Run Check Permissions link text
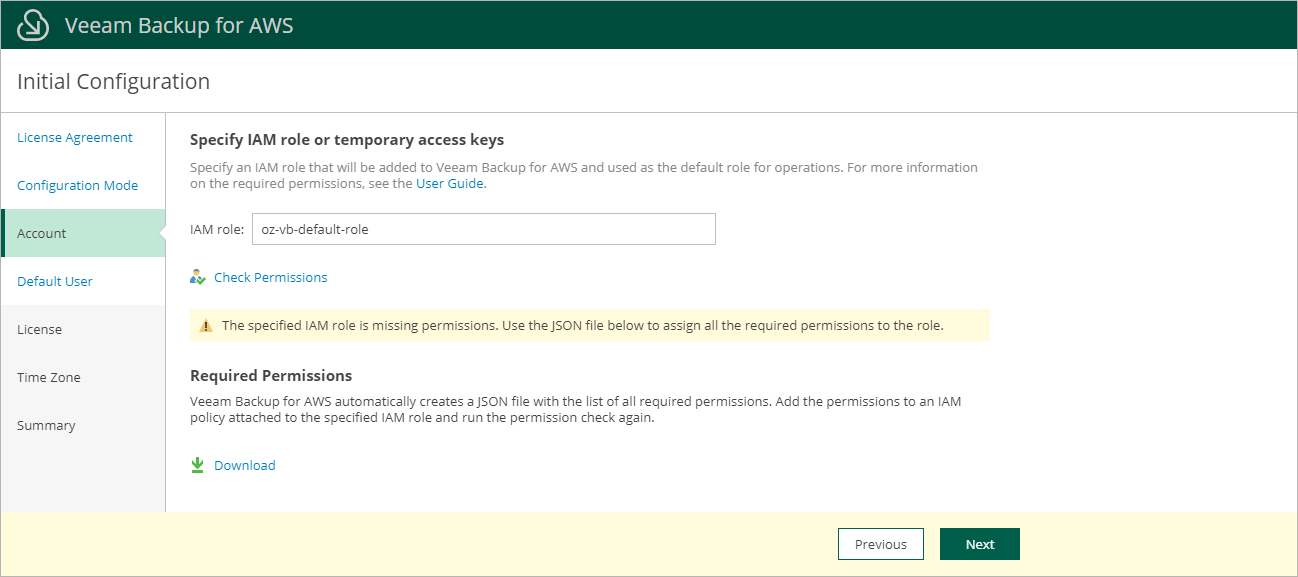 pos(270,277)
